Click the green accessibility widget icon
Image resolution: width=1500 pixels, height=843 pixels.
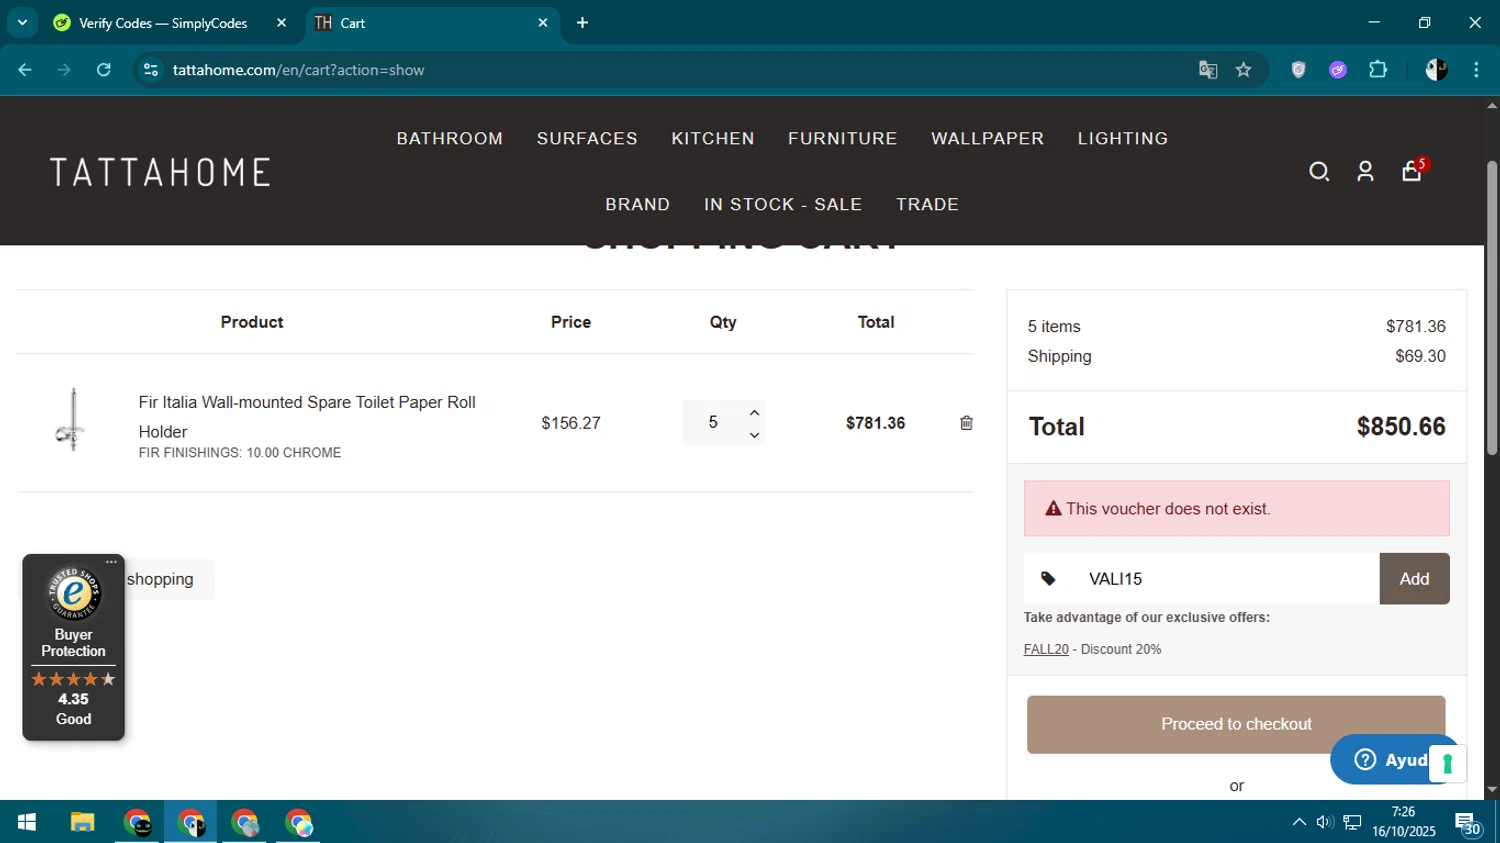1447,765
